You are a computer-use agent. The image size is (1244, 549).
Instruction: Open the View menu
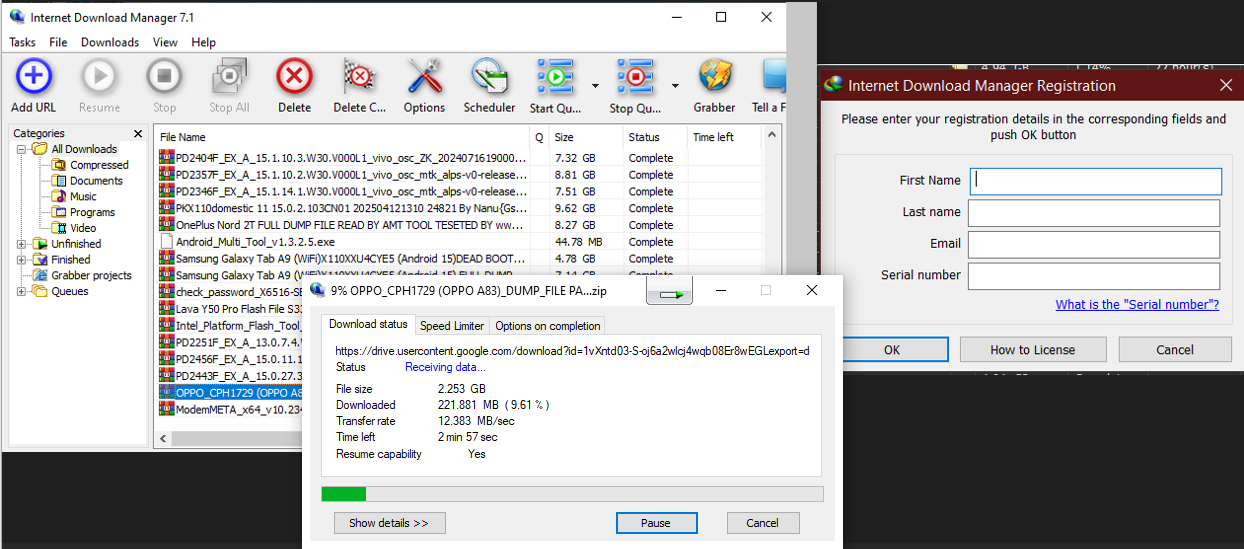click(x=165, y=42)
